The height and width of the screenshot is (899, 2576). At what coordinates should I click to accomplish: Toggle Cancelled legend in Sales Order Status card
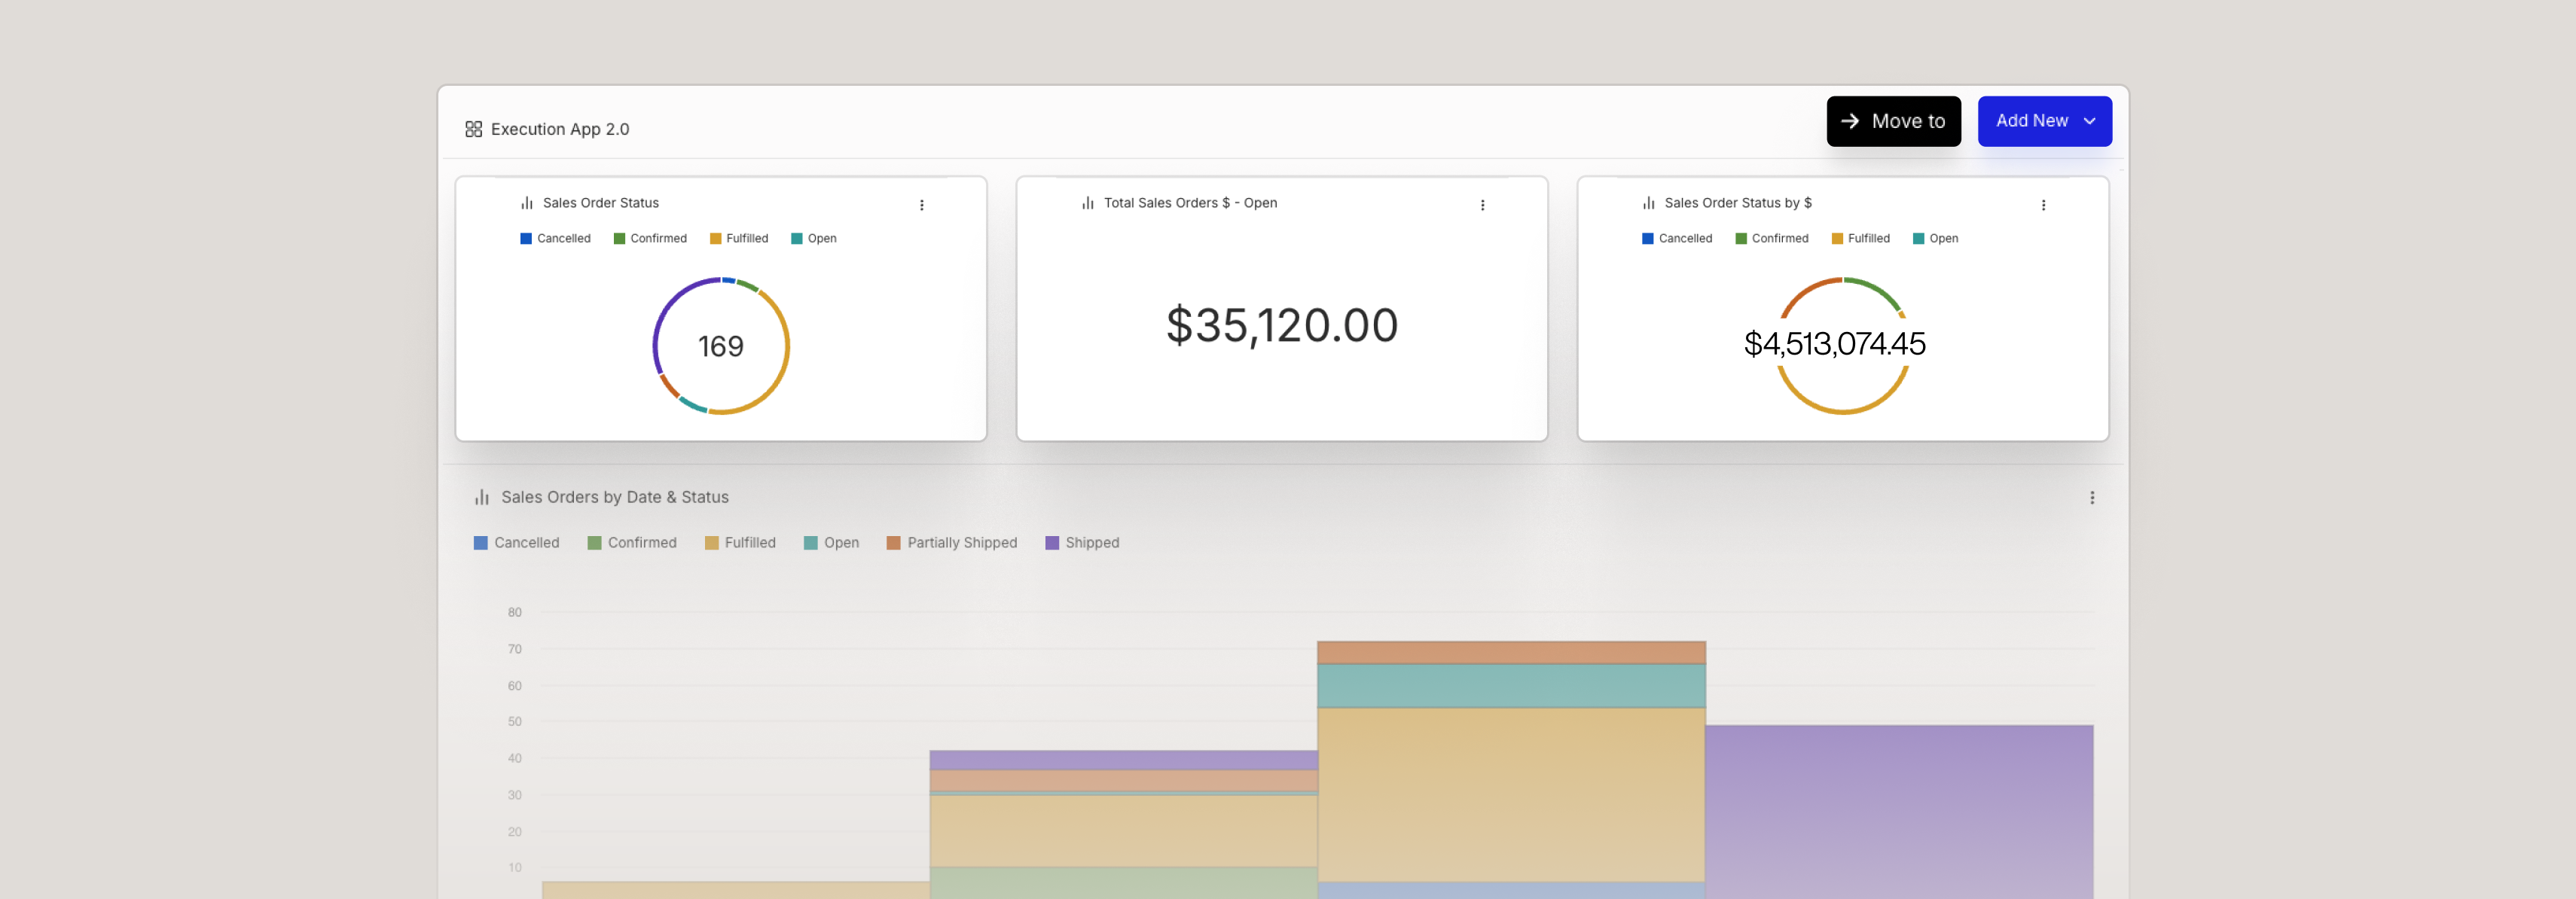pos(555,238)
